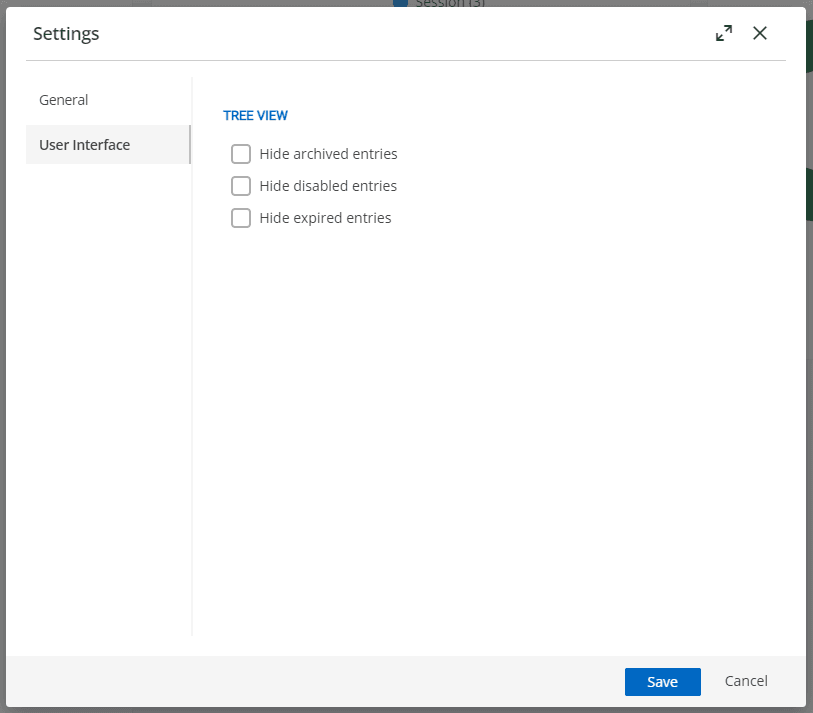Cancel out of the Settings dialog

(746, 681)
